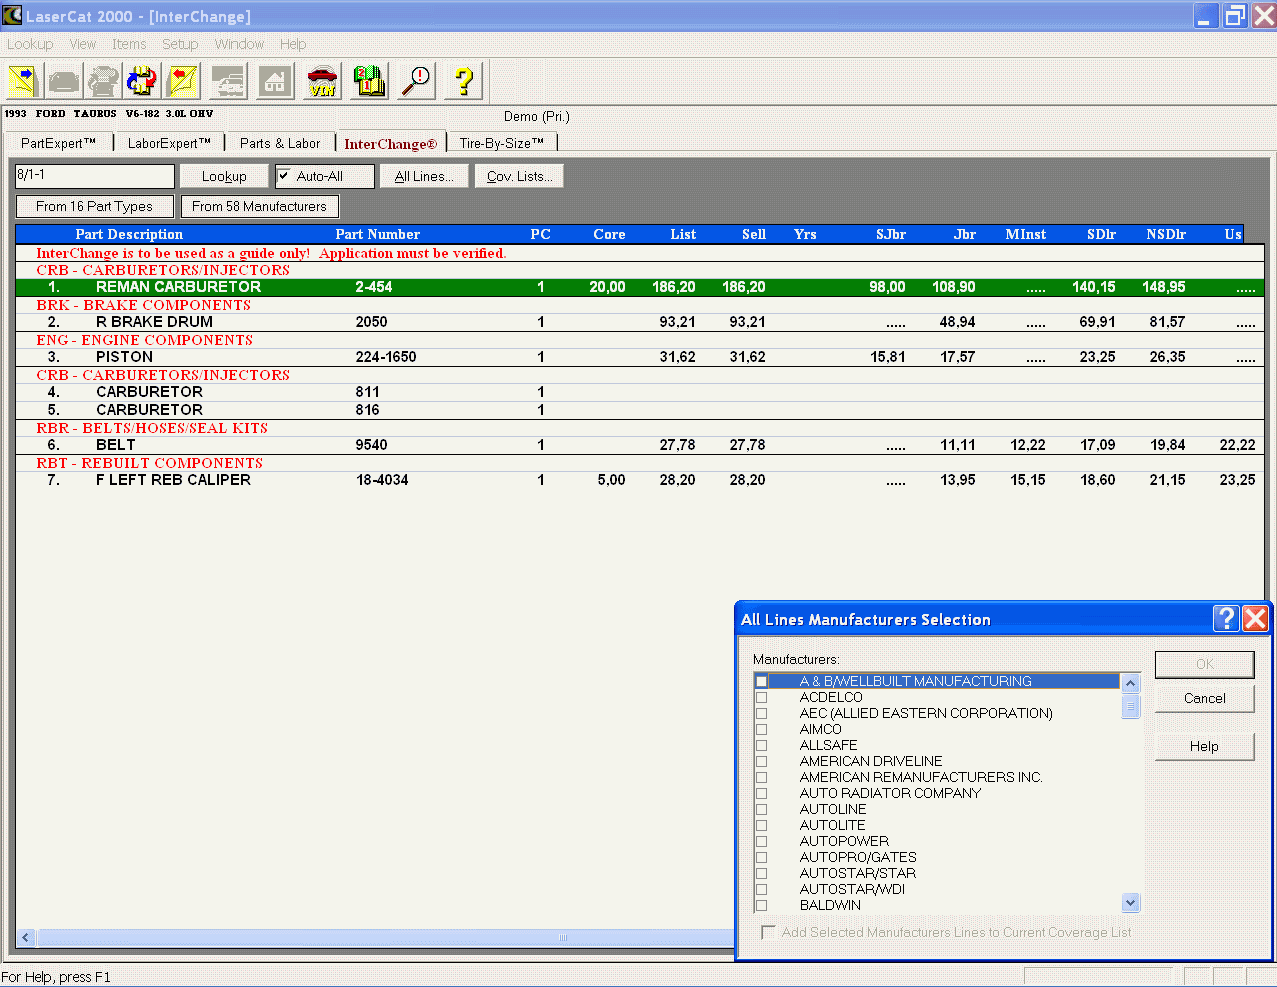The width and height of the screenshot is (1277, 987).
Task: Check the ALLSAFE manufacturer checkbox
Action: coord(762,745)
